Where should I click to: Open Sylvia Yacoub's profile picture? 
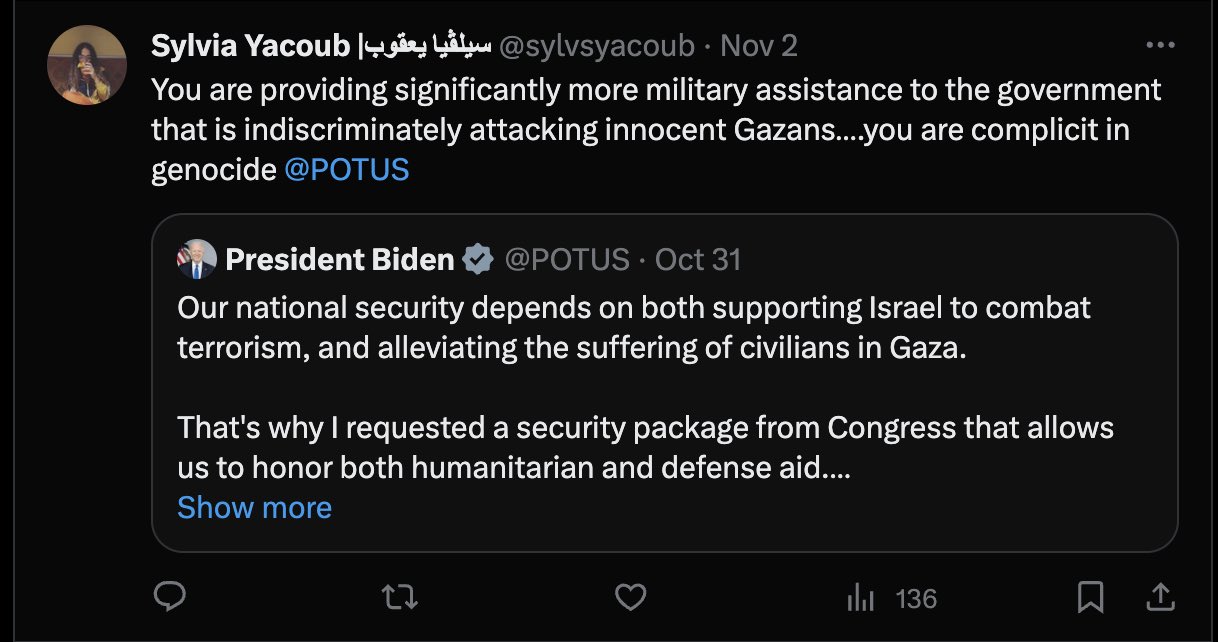[x=87, y=65]
